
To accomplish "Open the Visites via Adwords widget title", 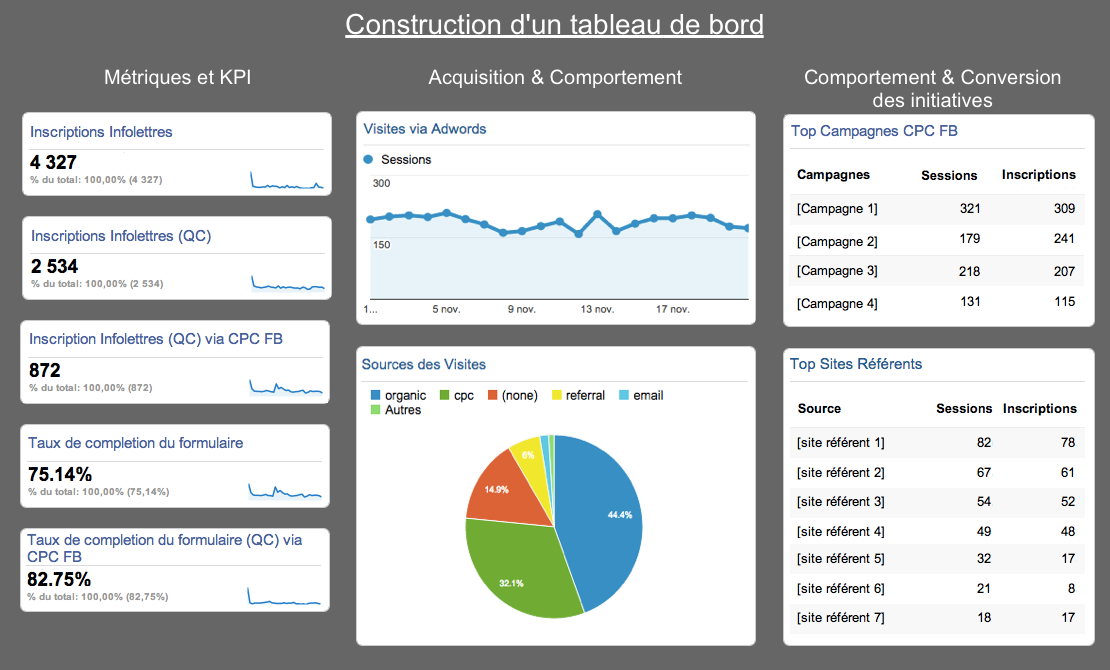I will click(425, 129).
